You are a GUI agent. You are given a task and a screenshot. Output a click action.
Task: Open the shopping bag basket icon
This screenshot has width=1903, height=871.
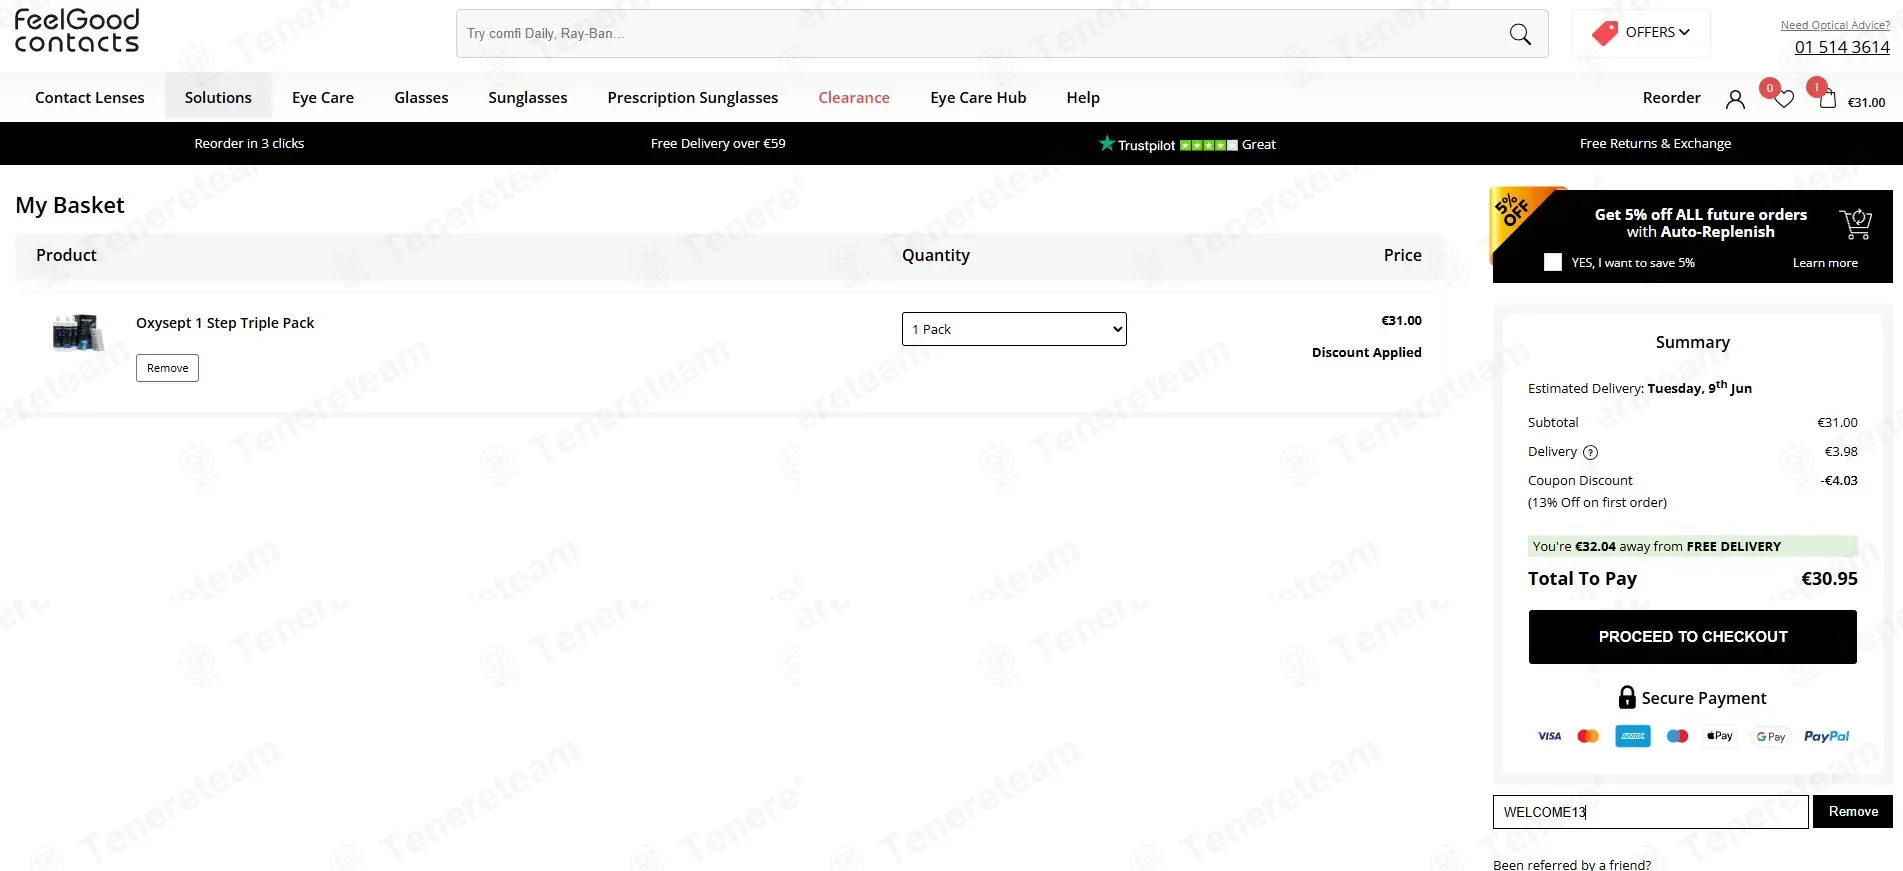click(x=1827, y=99)
